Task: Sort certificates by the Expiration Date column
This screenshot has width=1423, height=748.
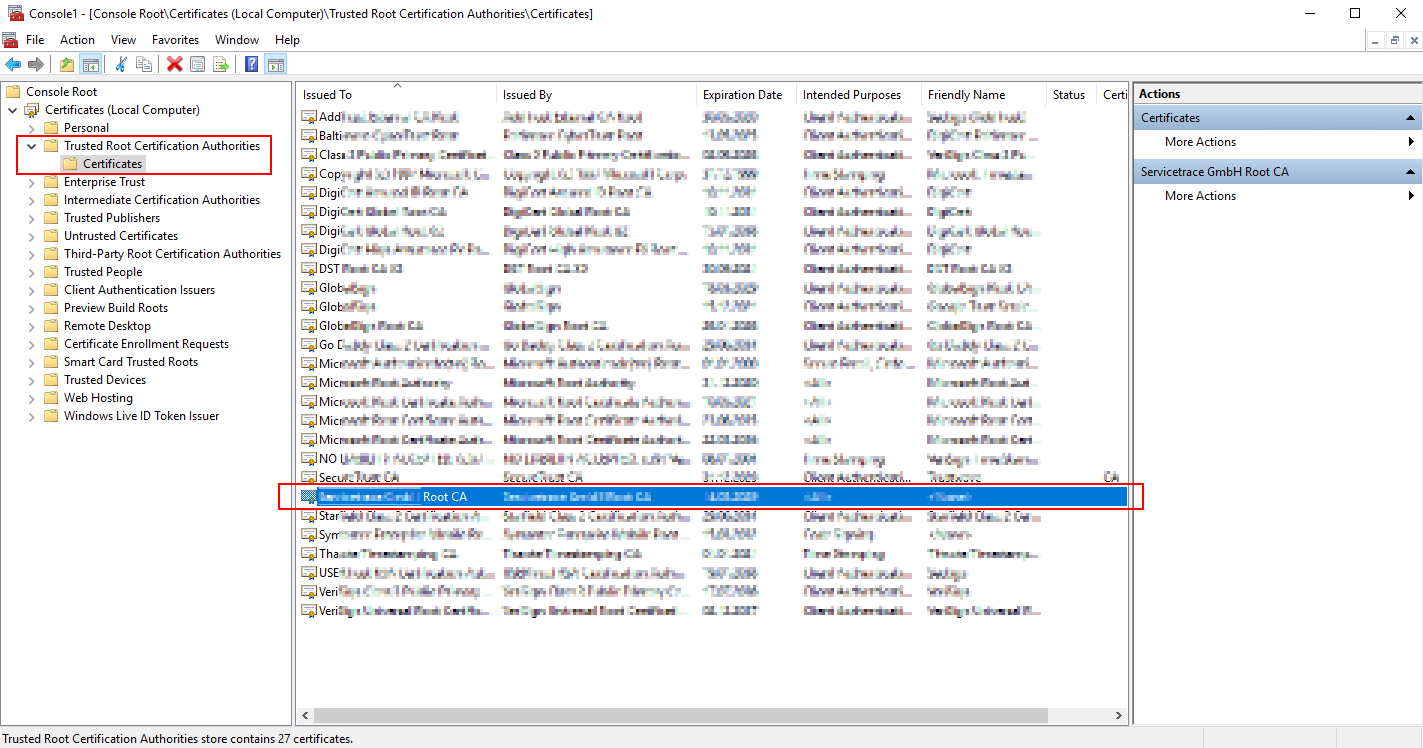Action: click(744, 93)
